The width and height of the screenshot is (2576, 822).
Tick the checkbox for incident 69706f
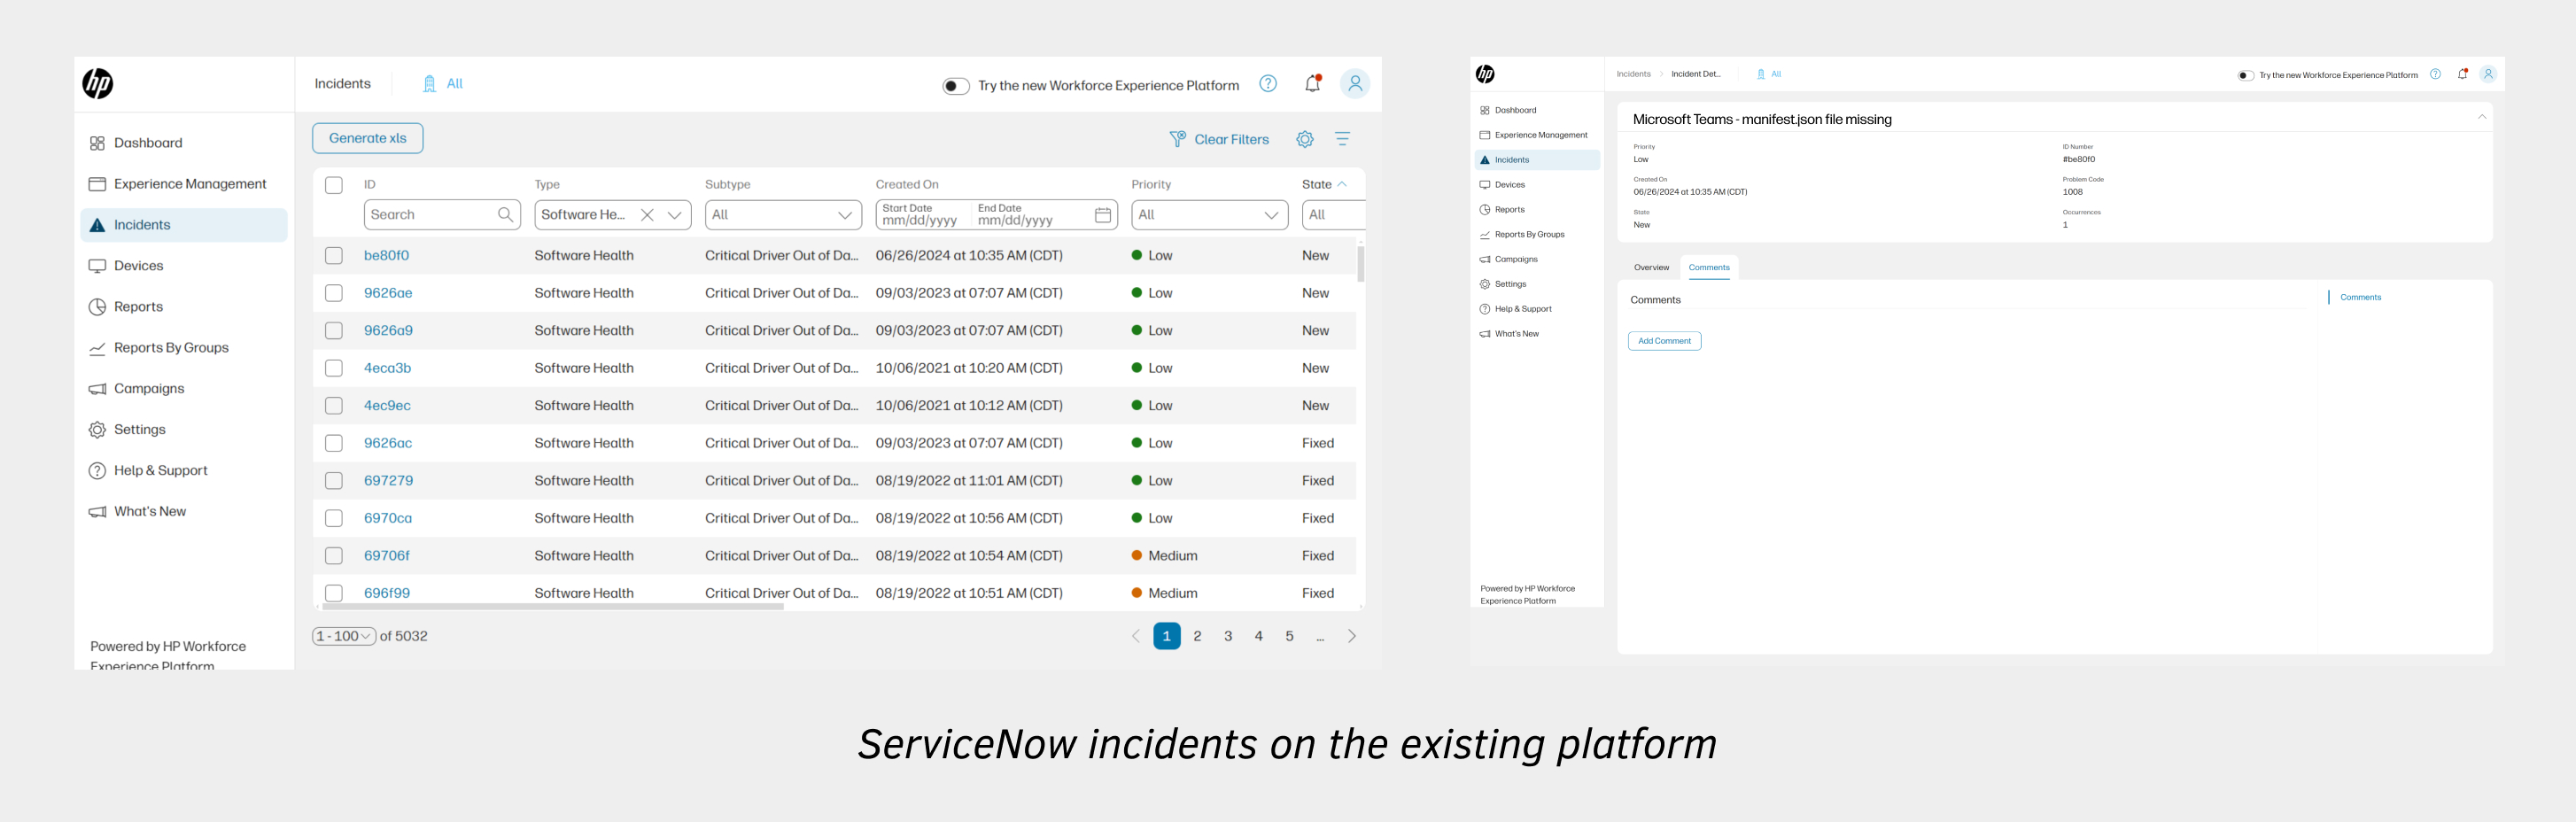(334, 556)
